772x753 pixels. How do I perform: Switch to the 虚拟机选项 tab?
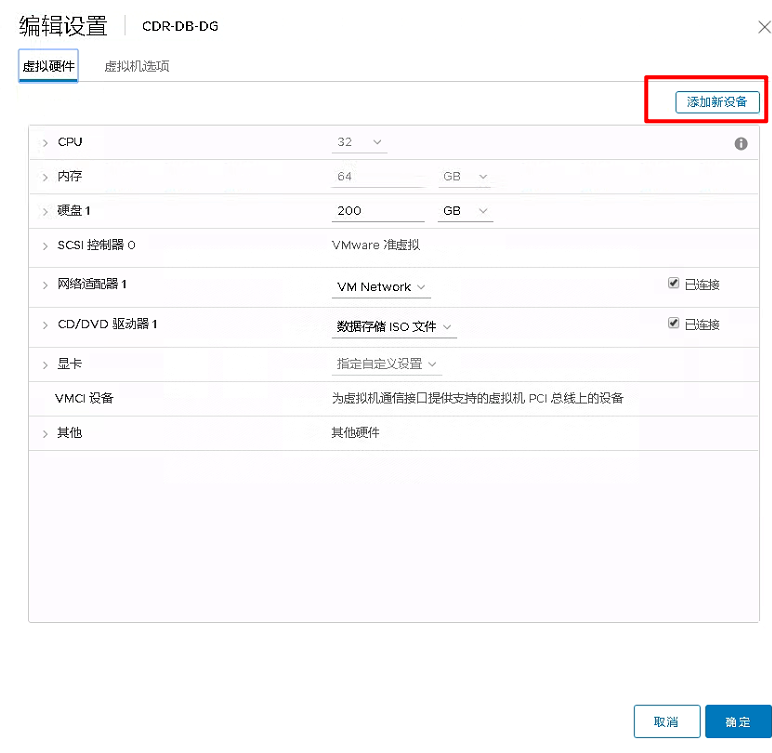pos(137,66)
